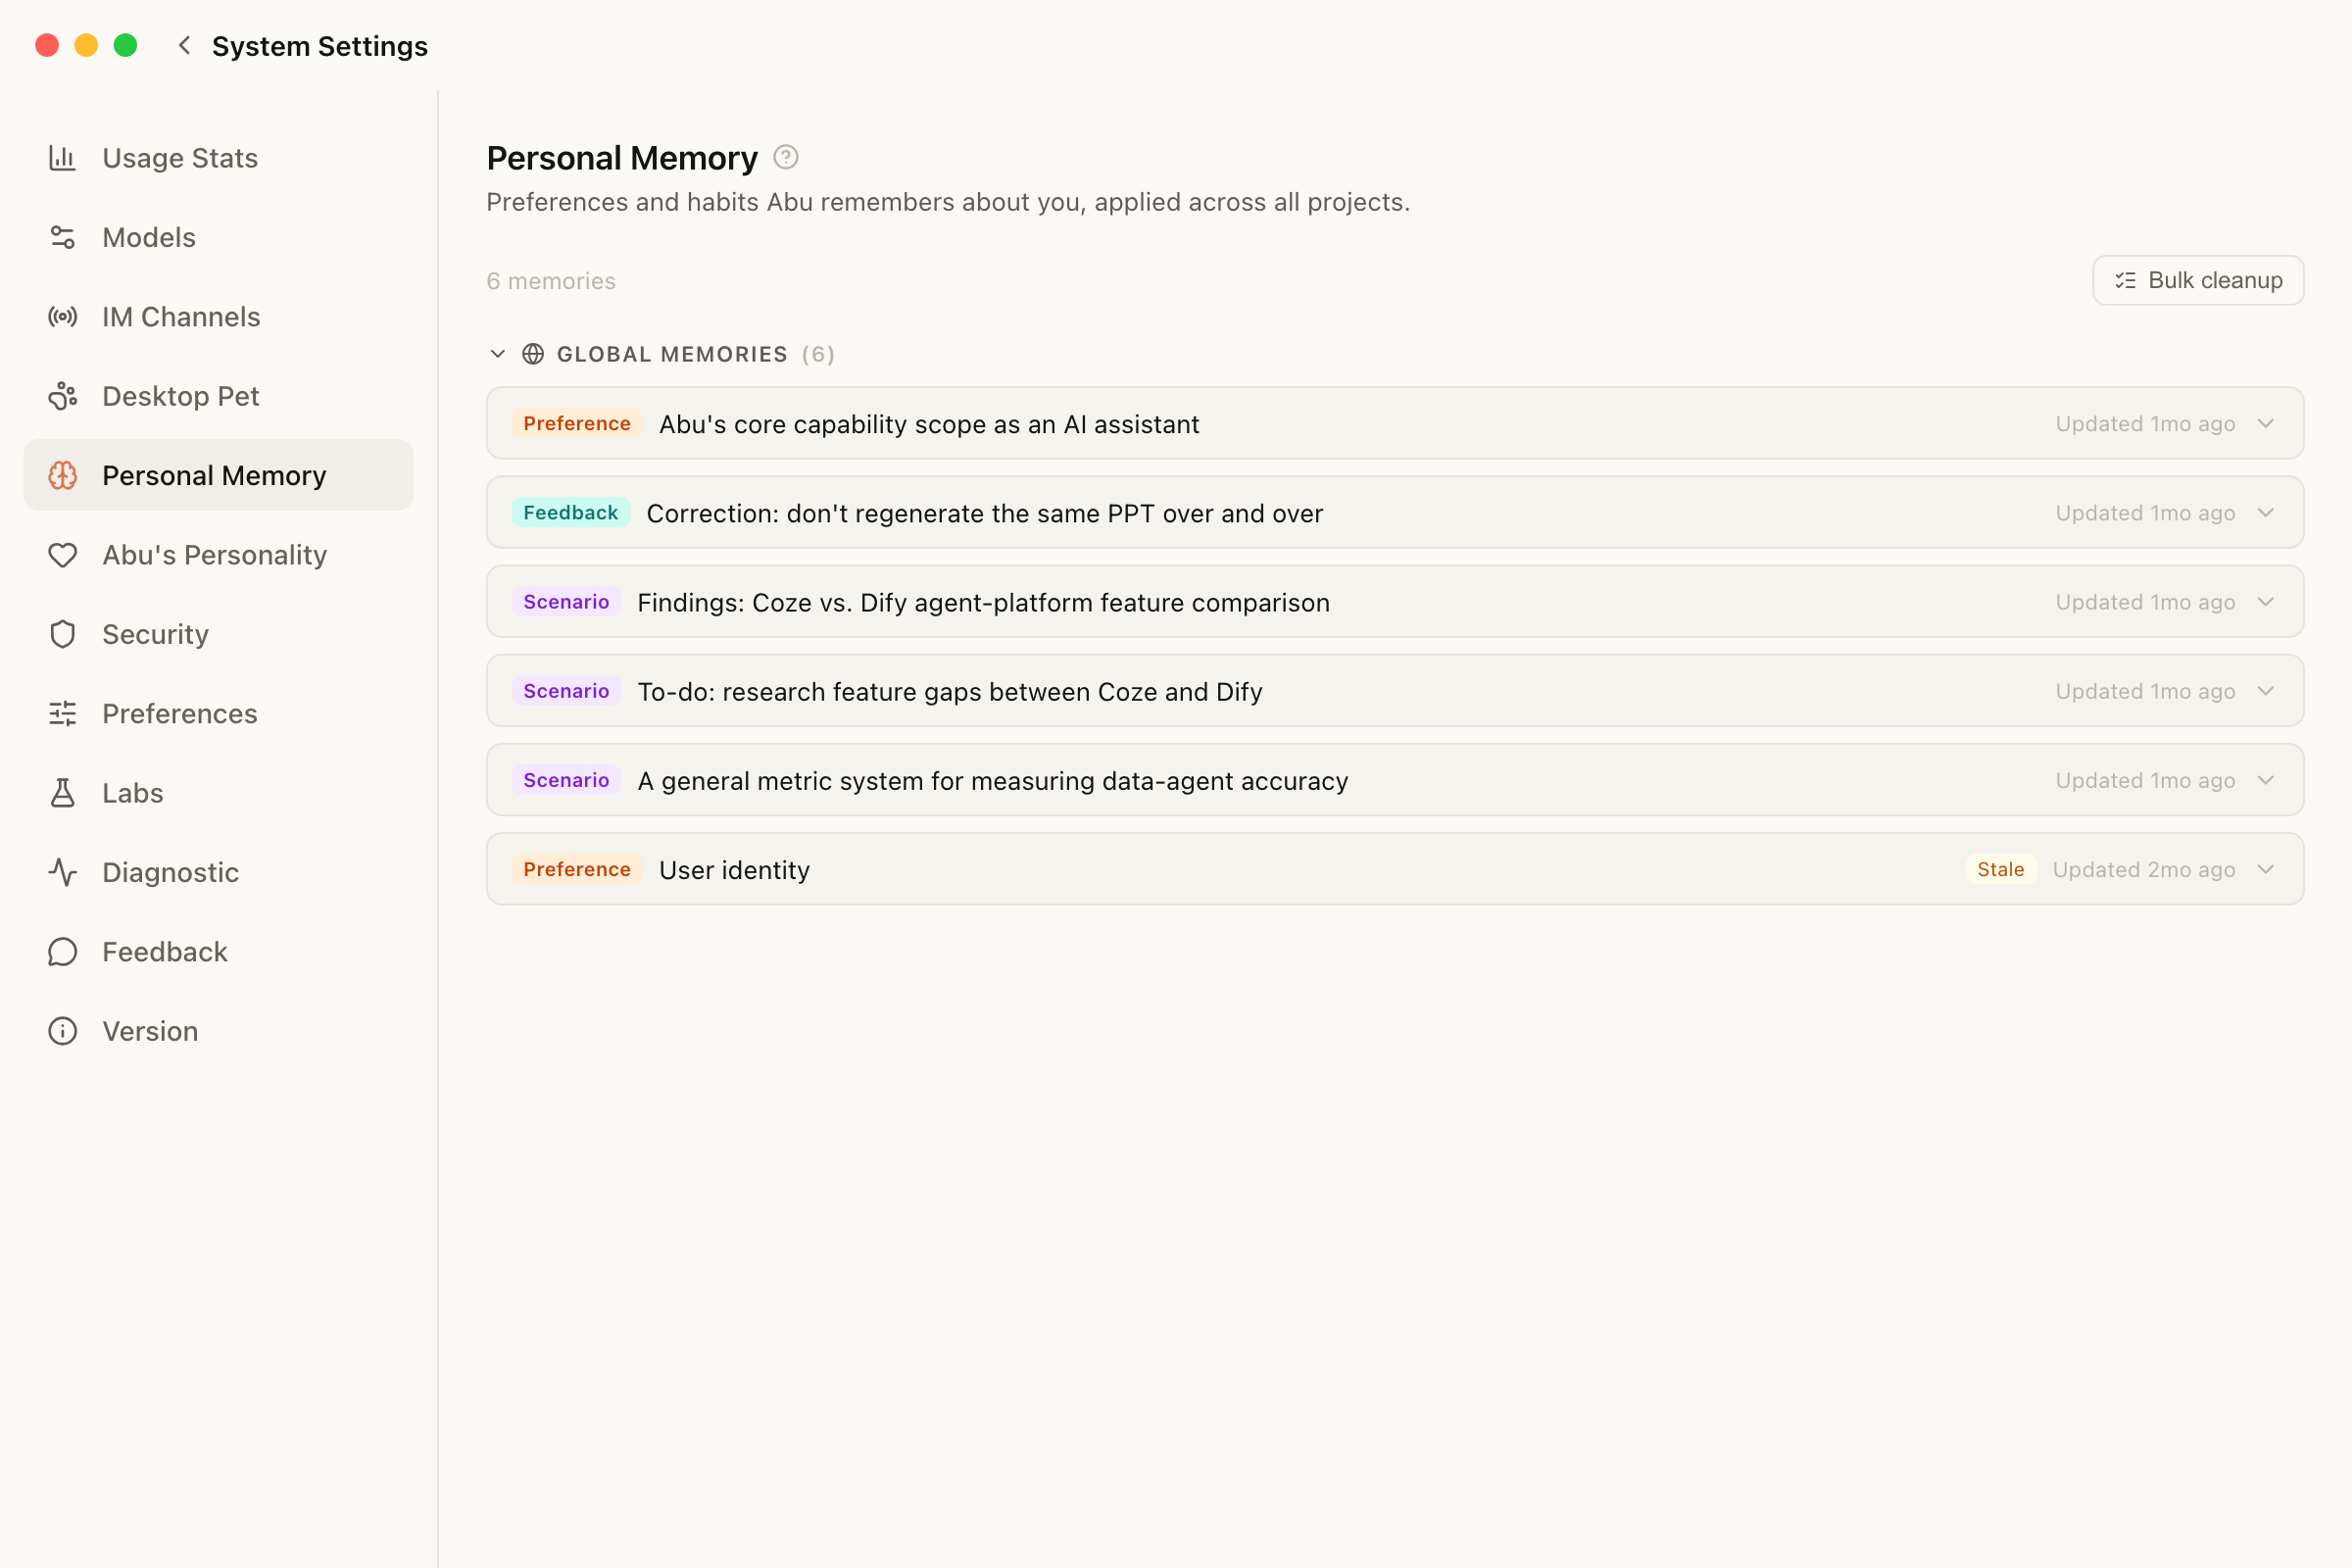The image size is (2352, 1568).
Task: Click the Usage Stats bar chart icon
Action: 62,158
